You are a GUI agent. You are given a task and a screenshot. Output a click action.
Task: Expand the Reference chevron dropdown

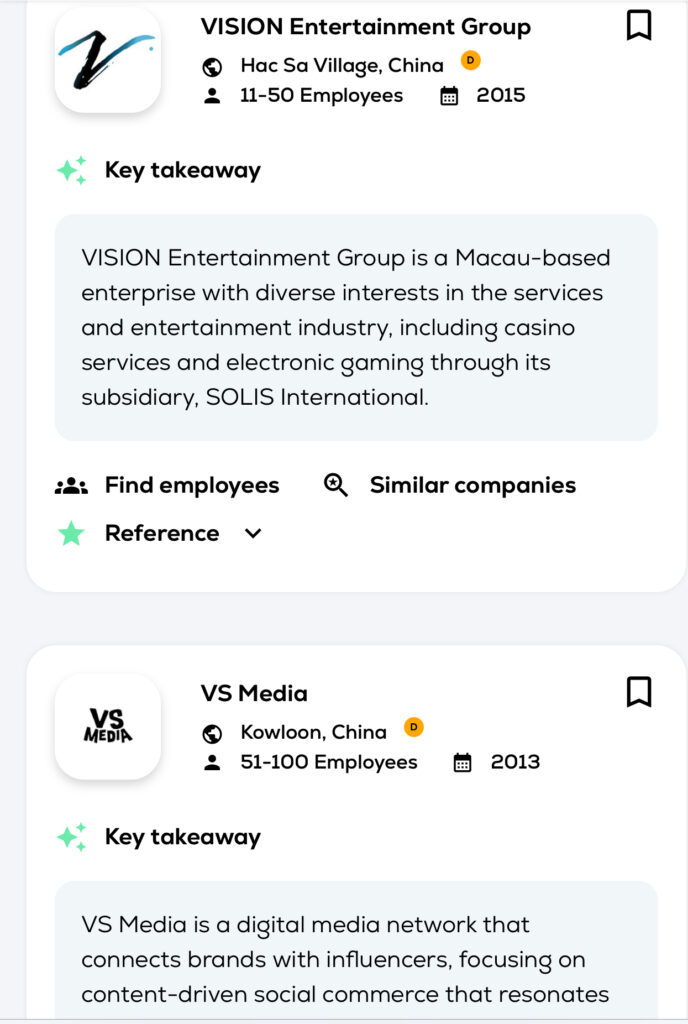click(x=253, y=534)
